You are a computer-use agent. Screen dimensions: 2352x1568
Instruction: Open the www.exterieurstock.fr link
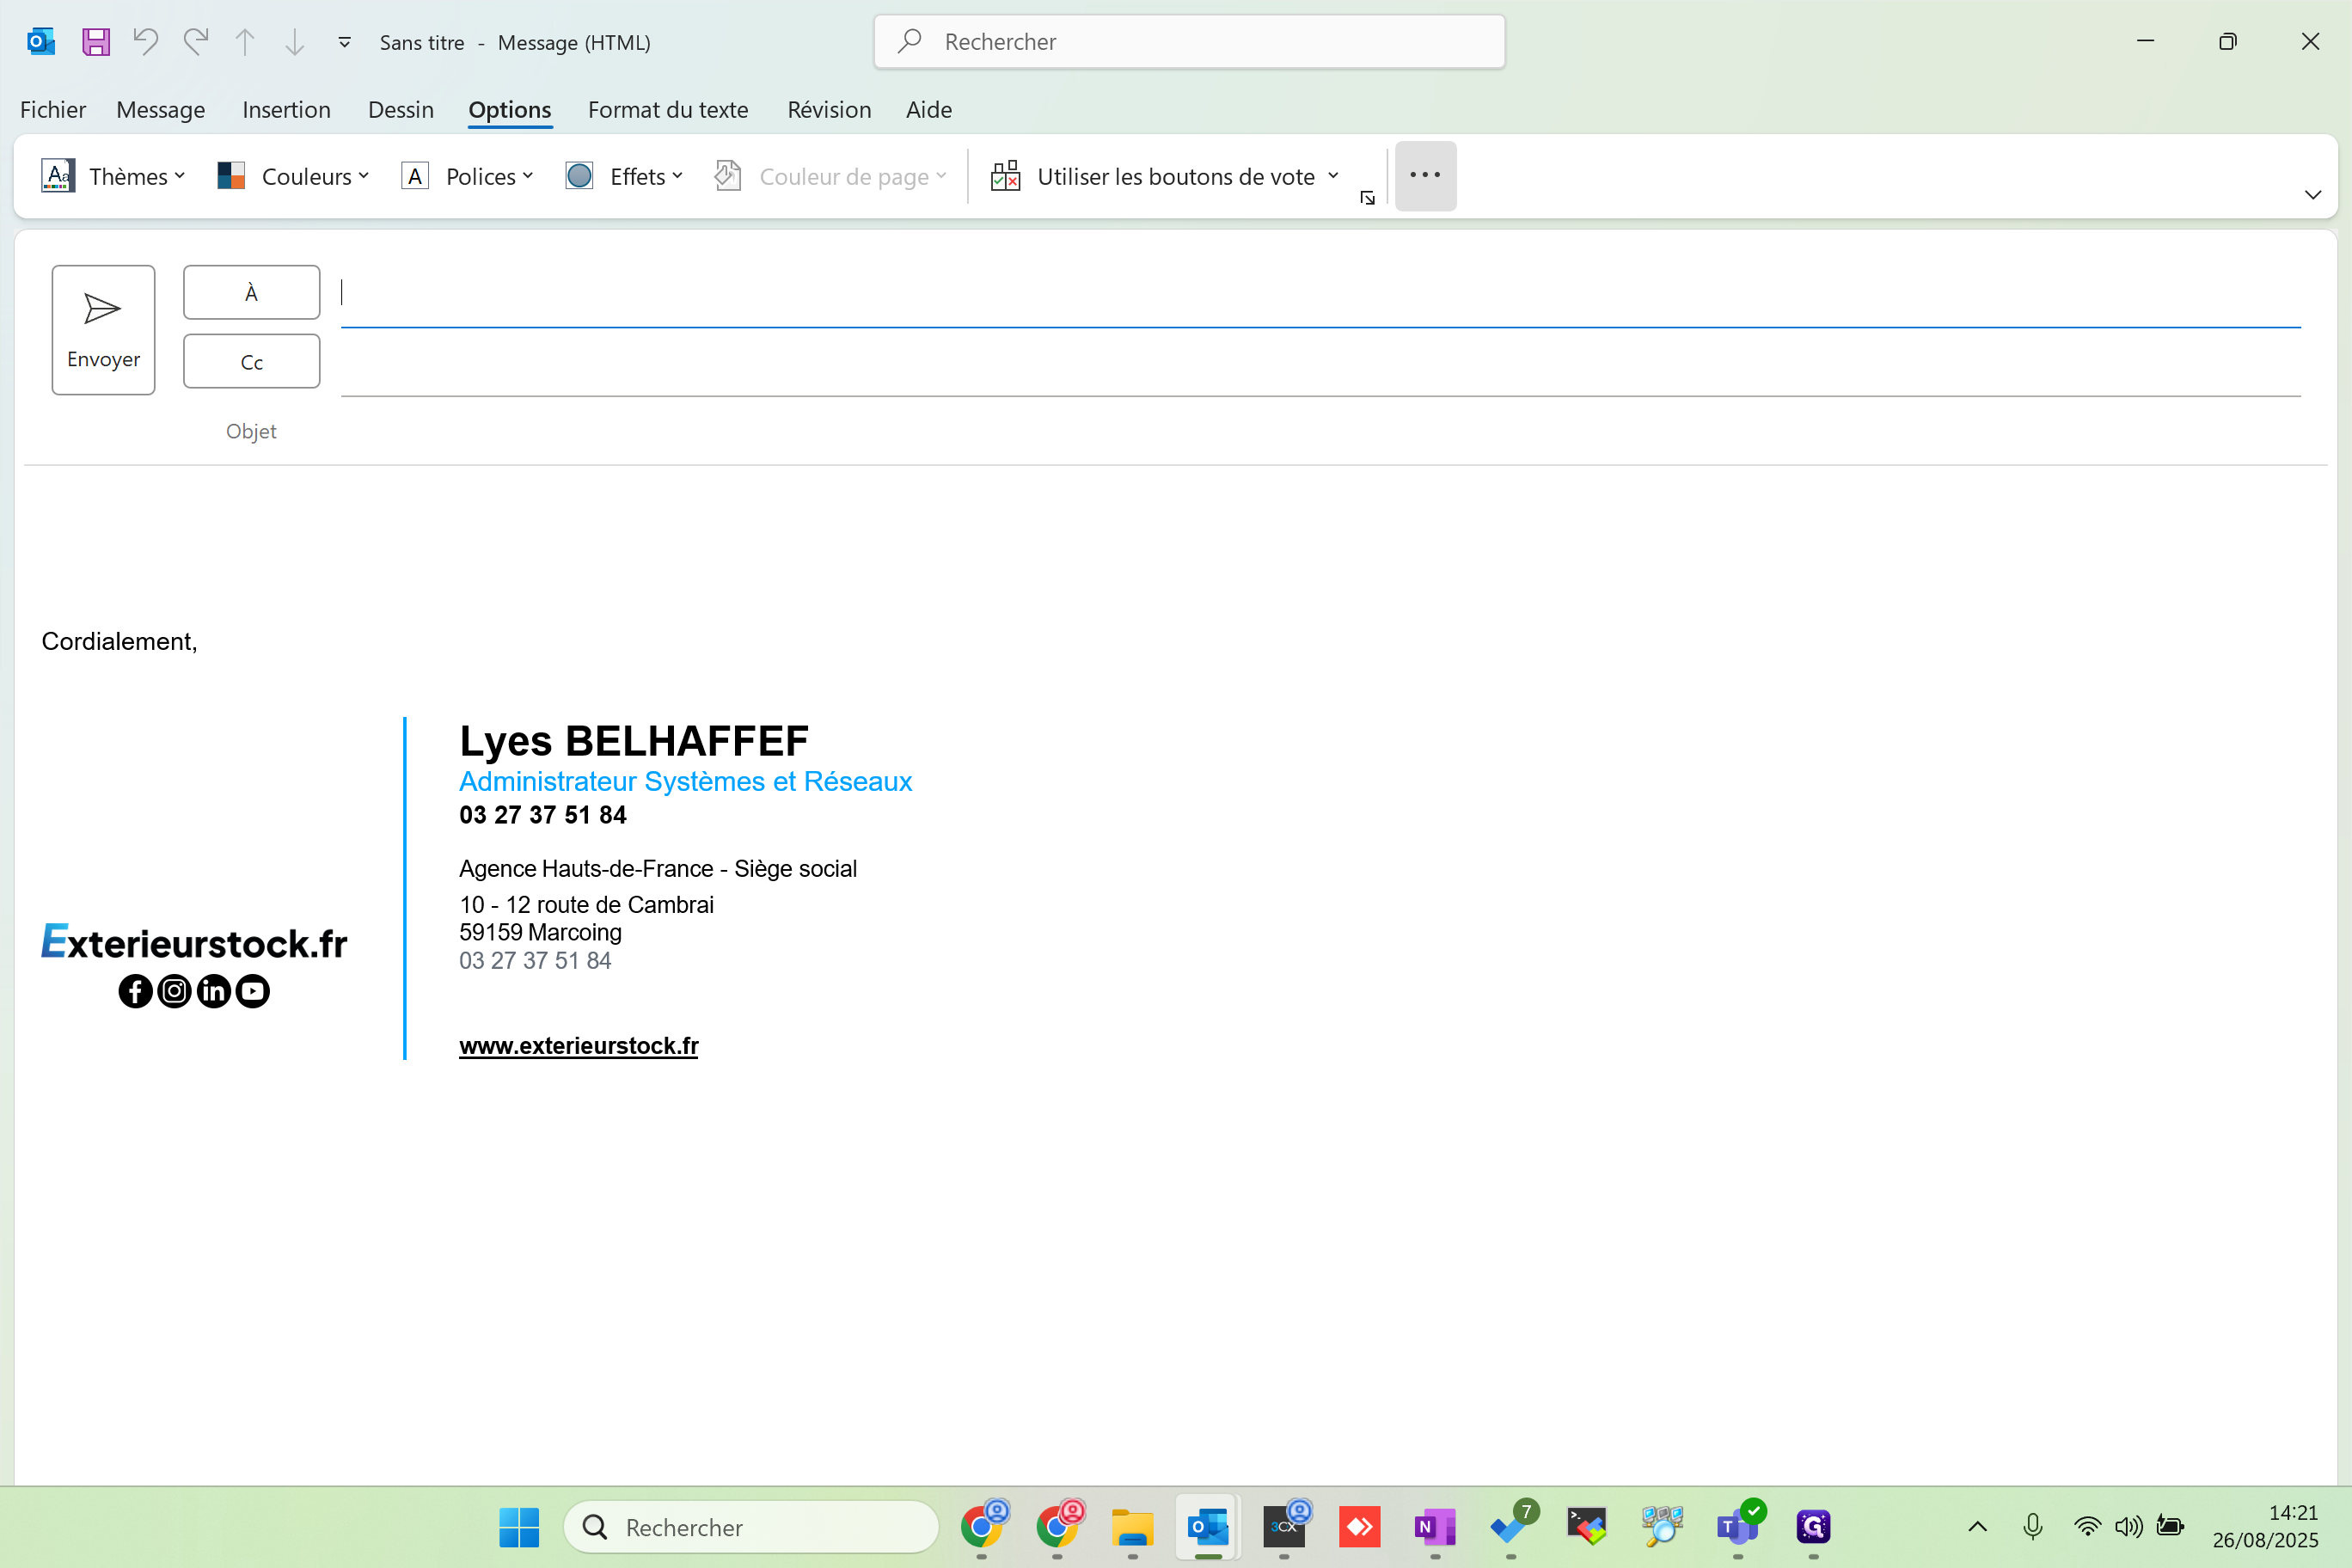coord(579,1046)
